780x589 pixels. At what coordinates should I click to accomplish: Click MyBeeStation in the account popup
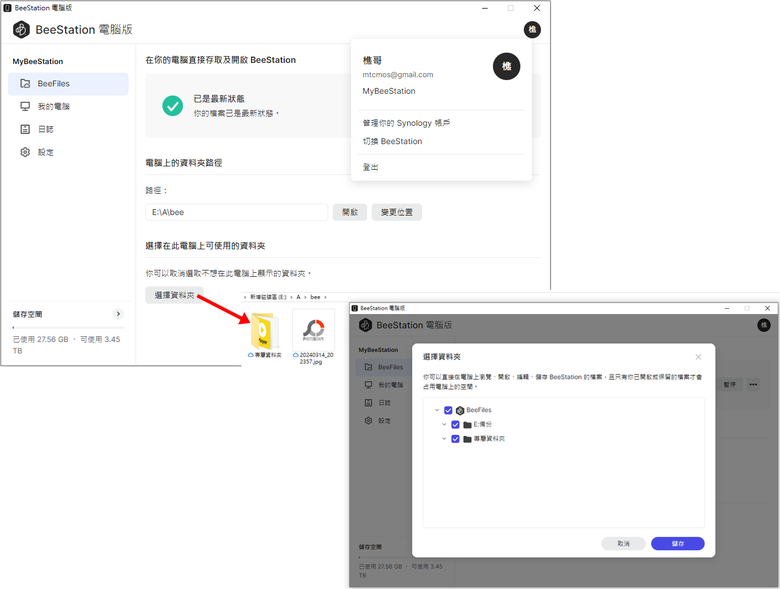tap(389, 91)
